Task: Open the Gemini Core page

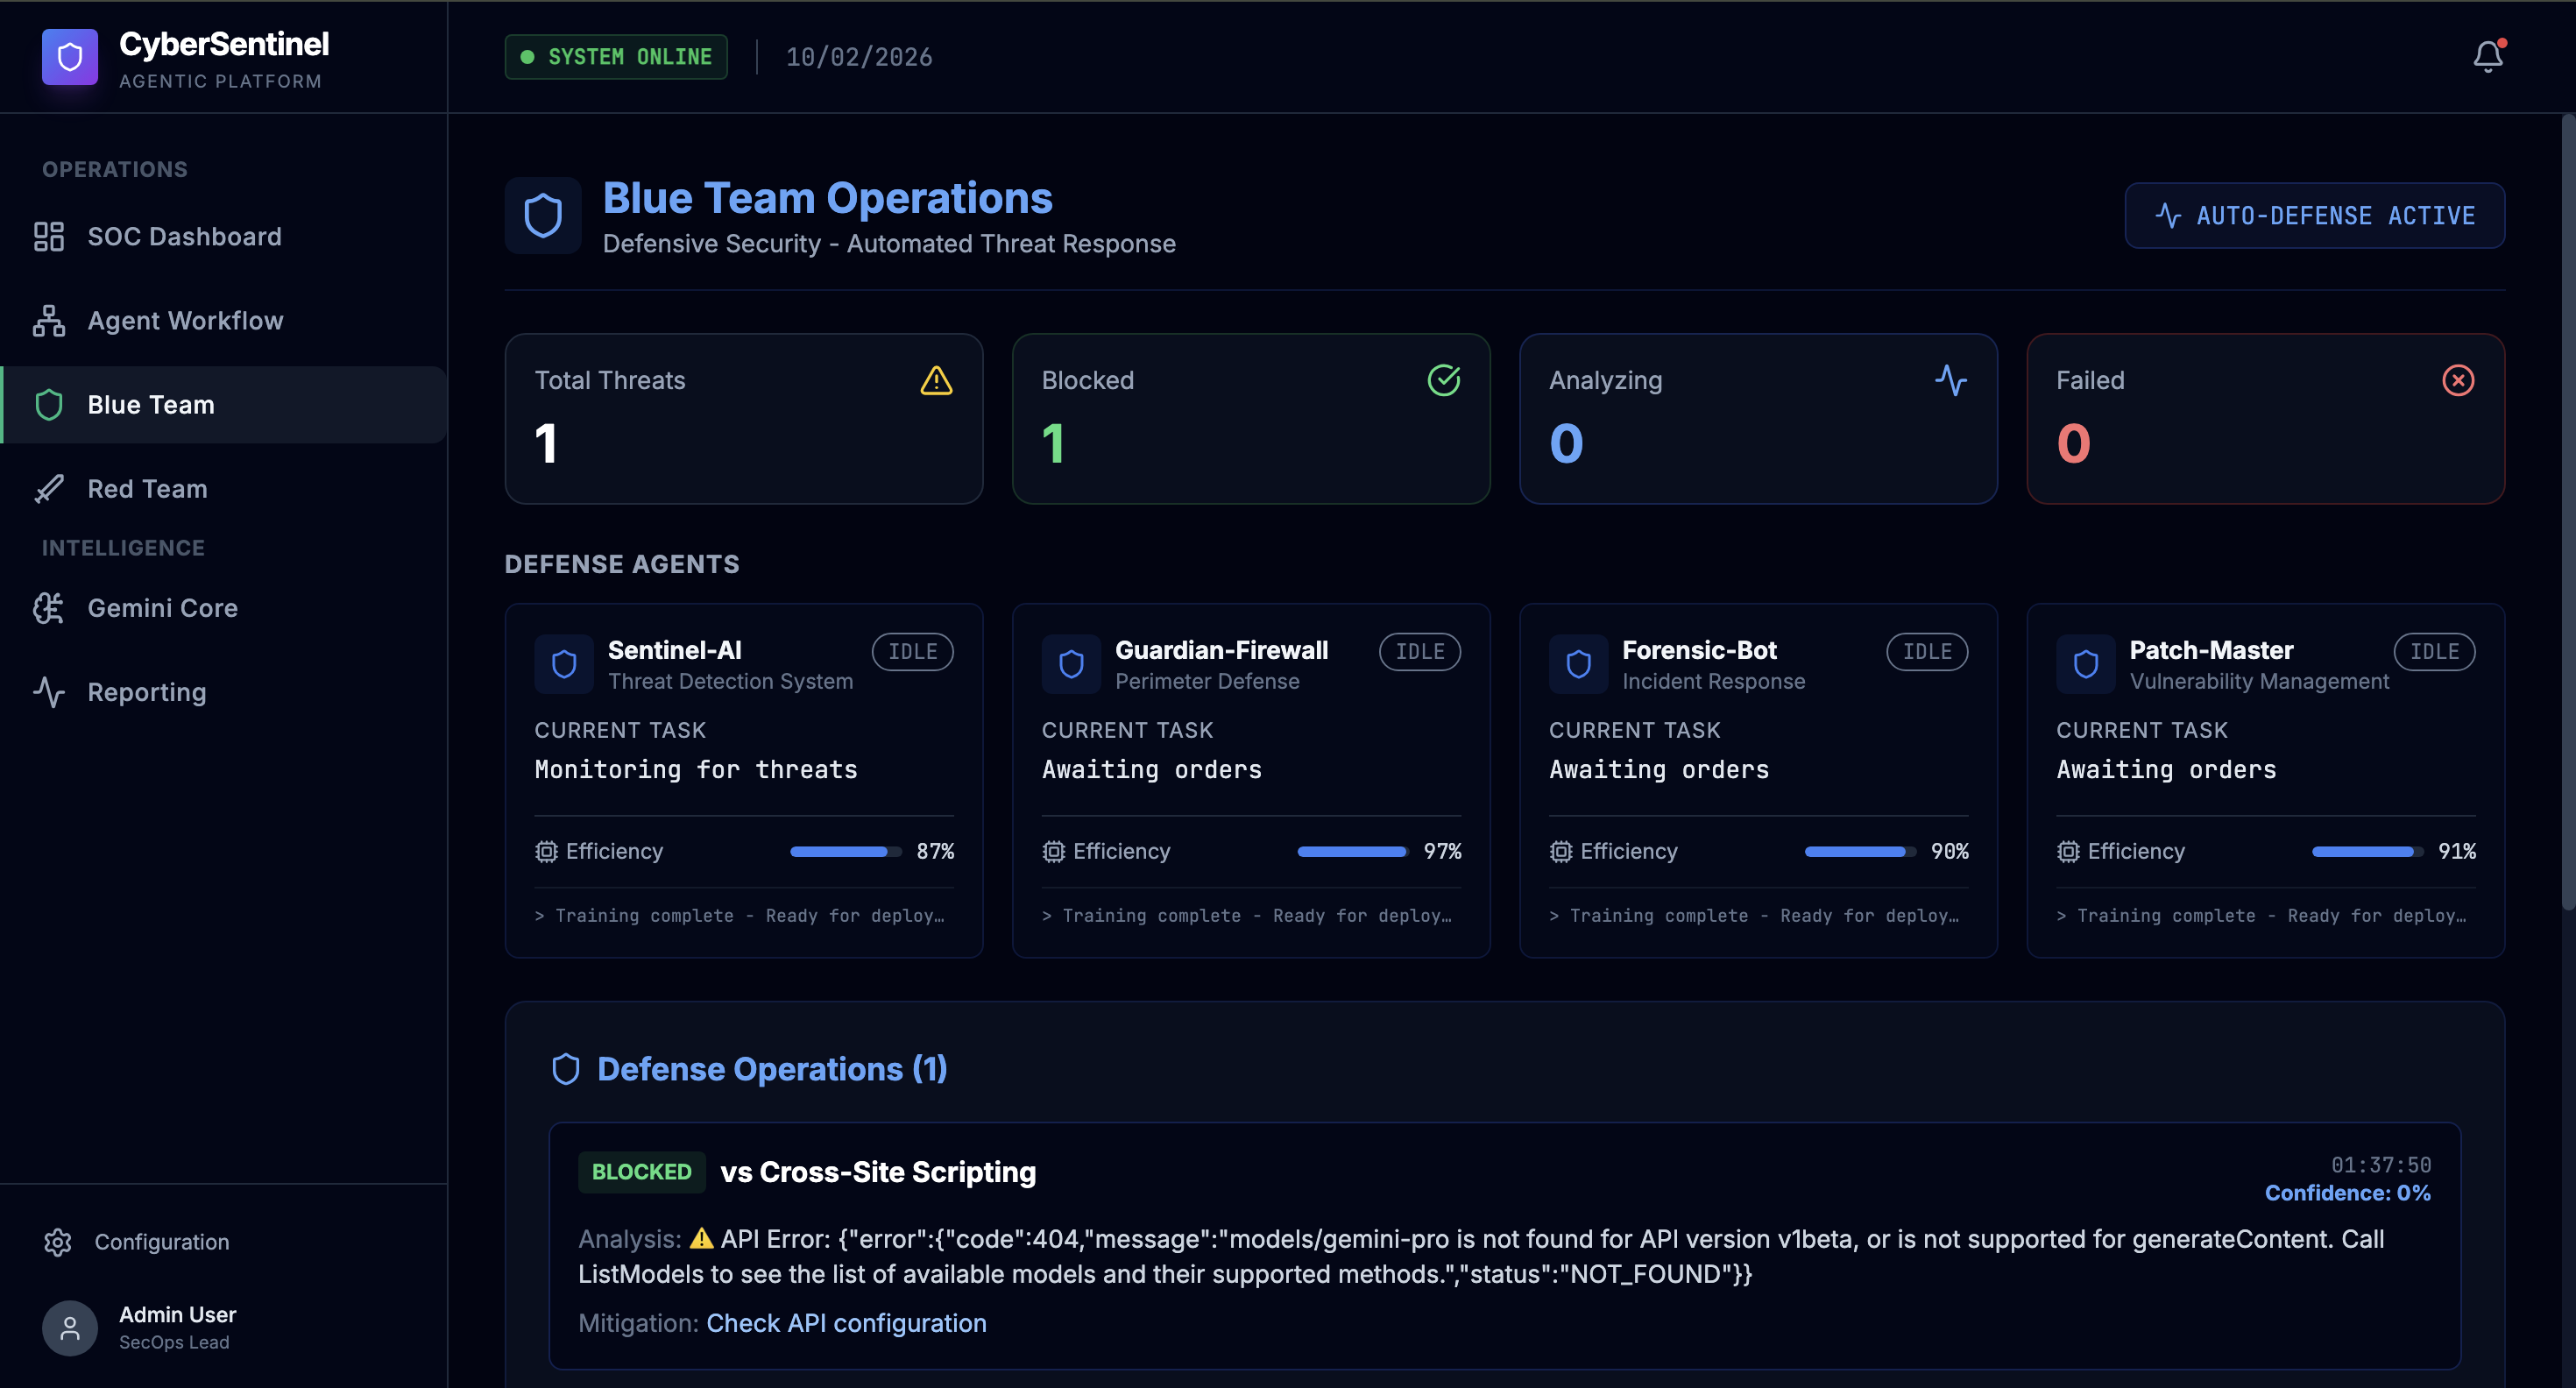Action: (x=162, y=607)
